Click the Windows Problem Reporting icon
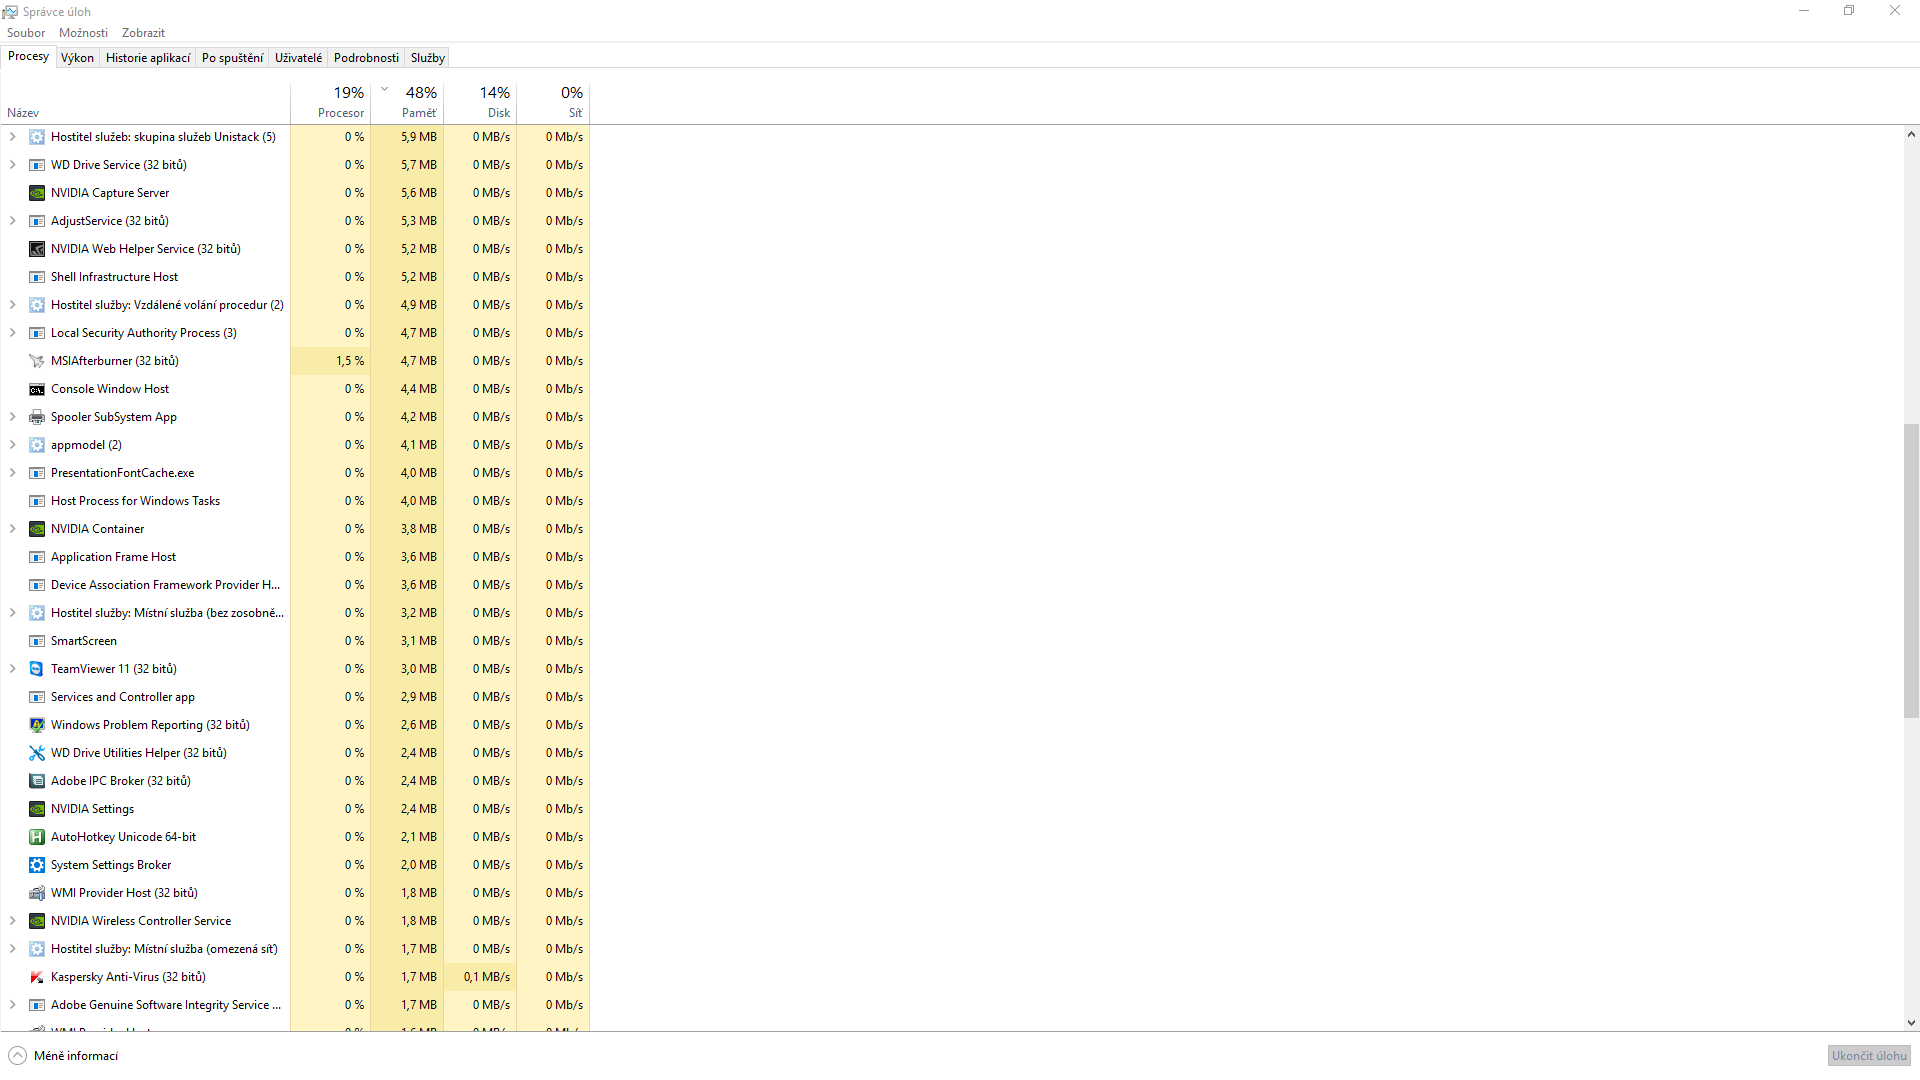The image size is (1920, 1080). 37,725
